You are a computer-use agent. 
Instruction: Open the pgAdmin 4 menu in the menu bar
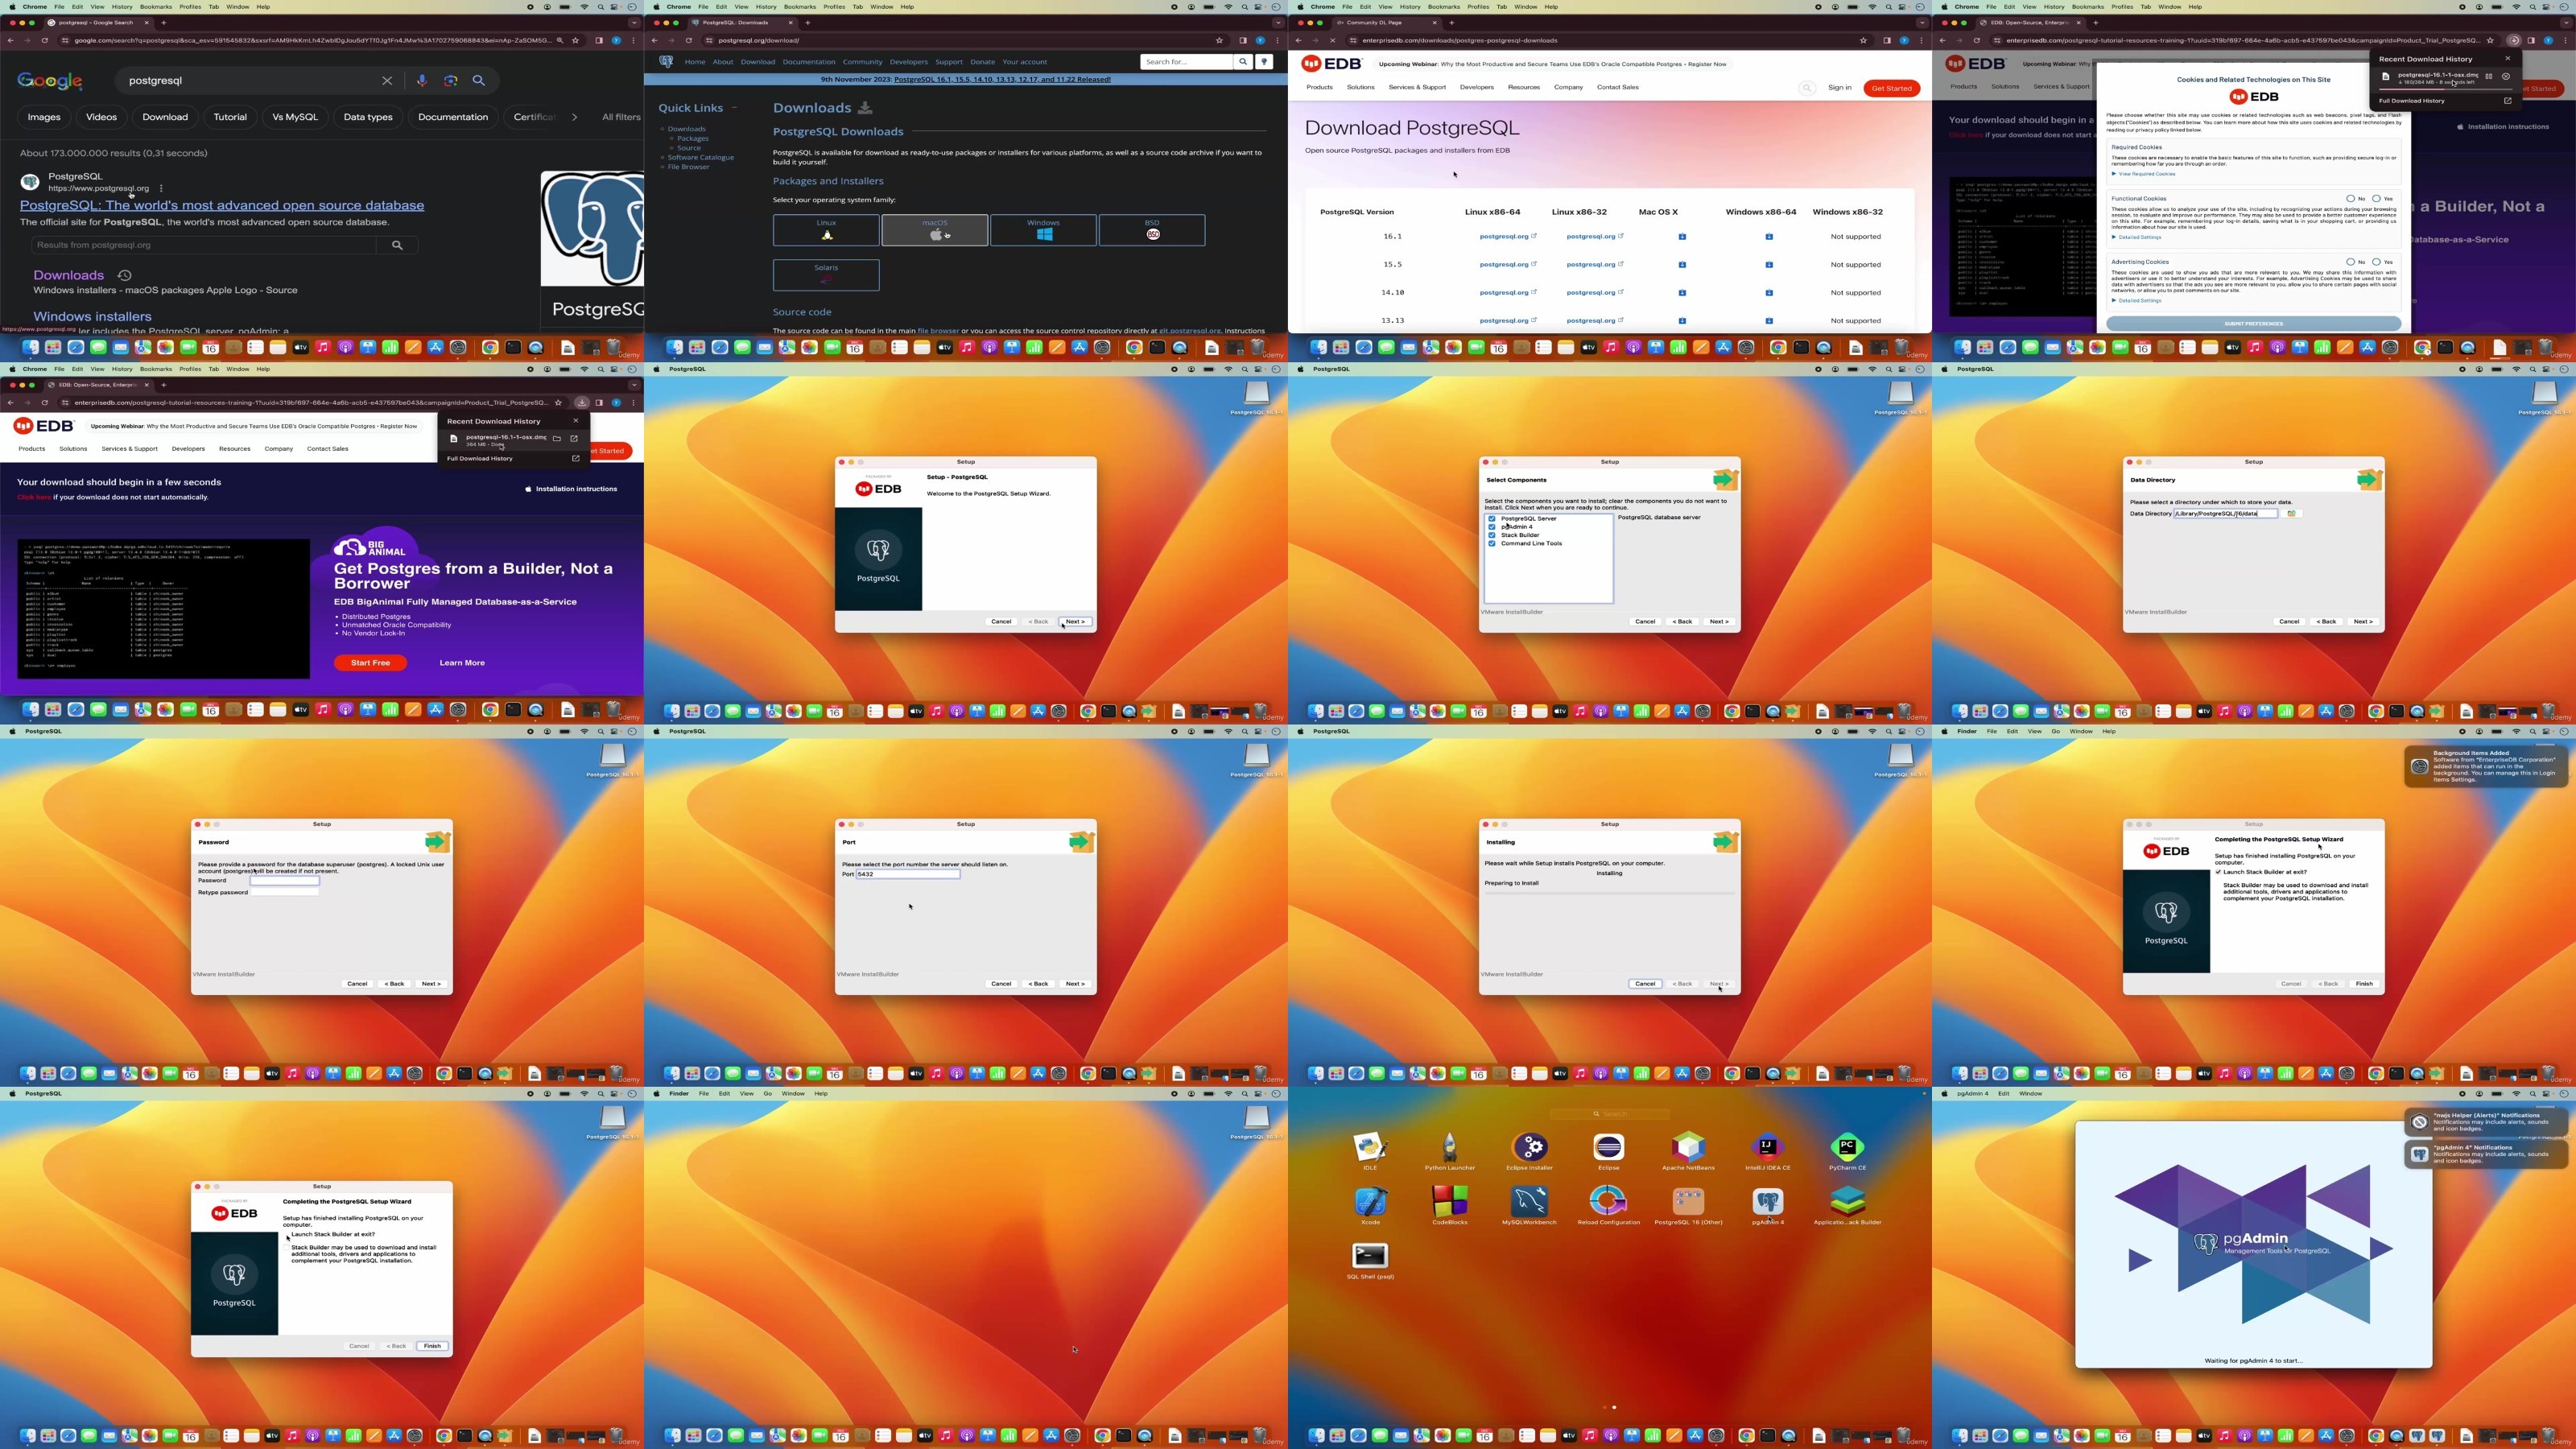(1972, 1093)
